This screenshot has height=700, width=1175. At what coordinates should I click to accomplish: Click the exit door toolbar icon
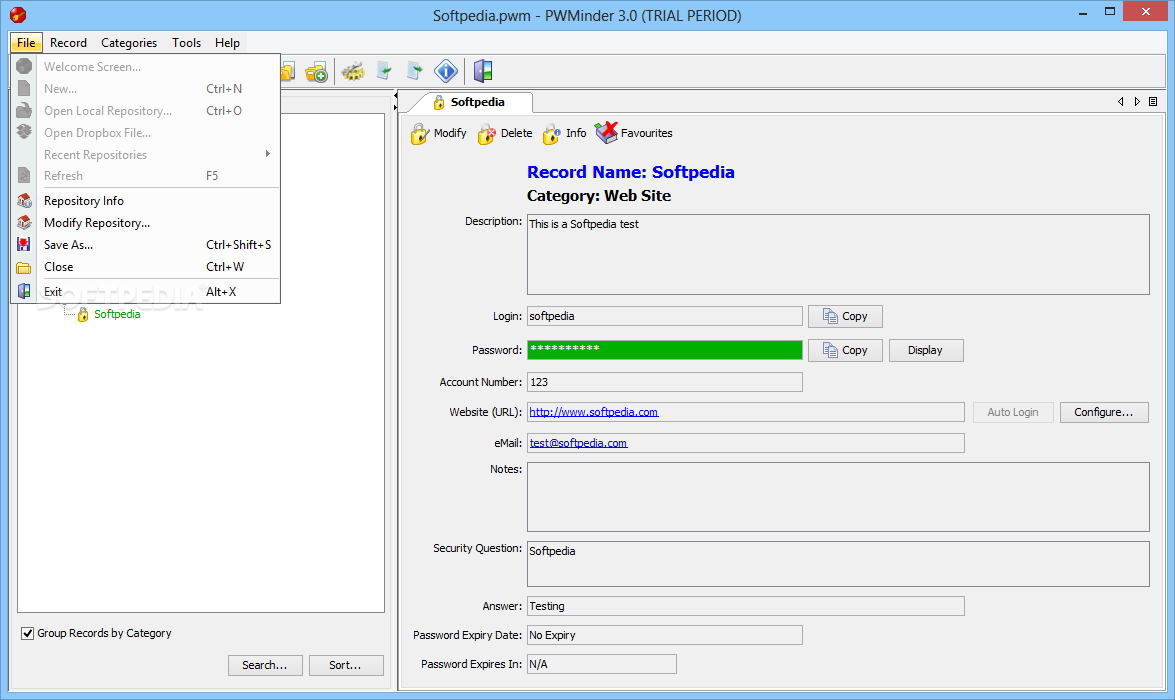click(483, 72)
